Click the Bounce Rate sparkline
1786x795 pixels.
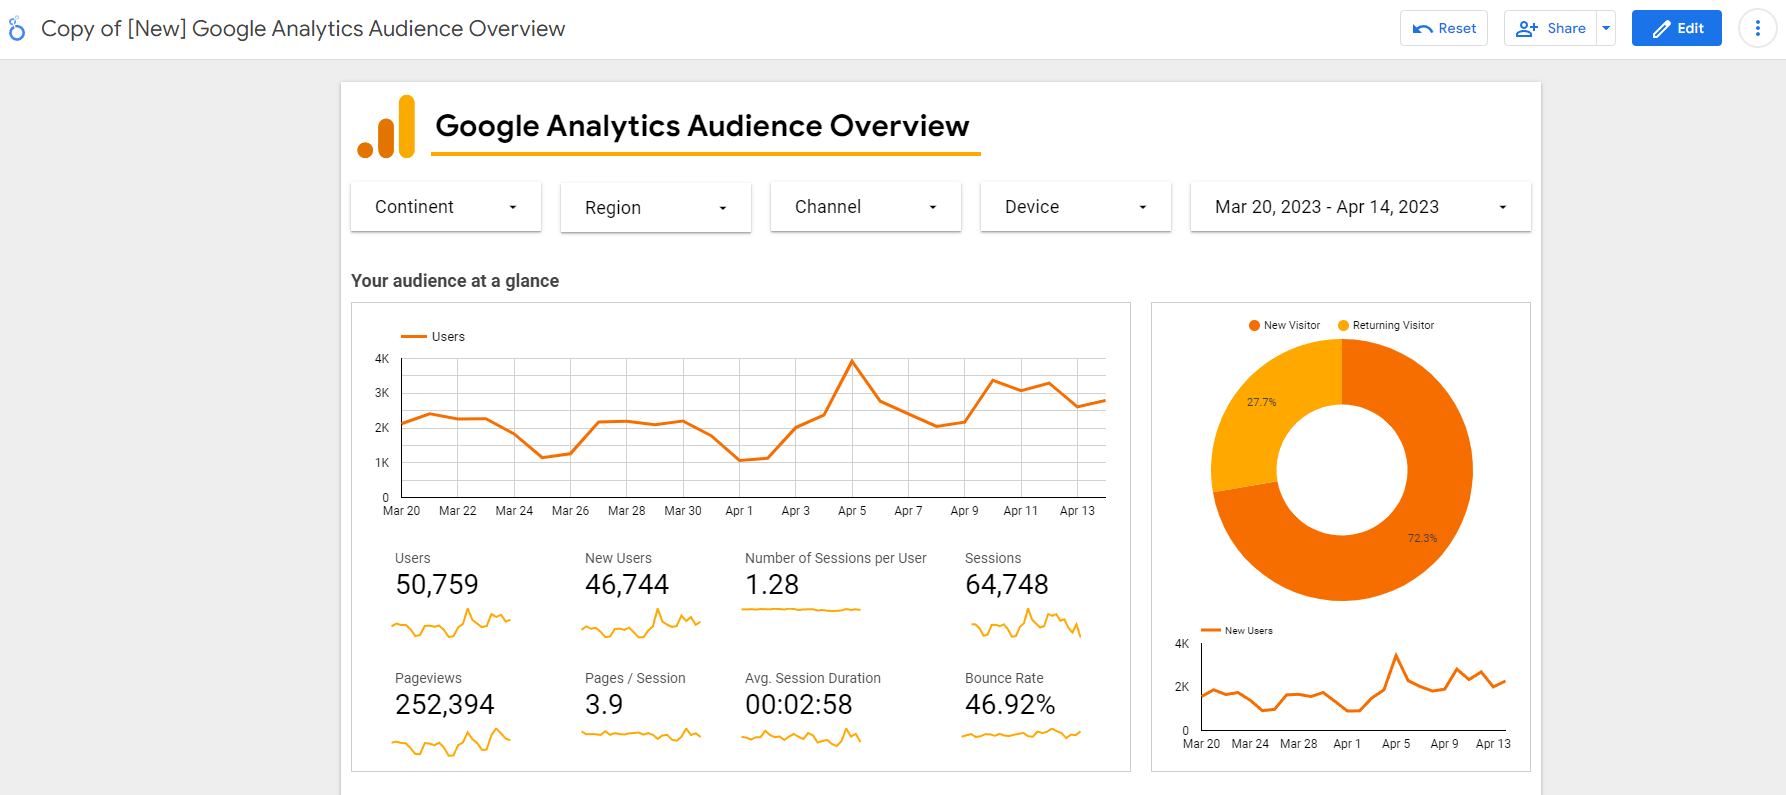(x=1021, y=734)
